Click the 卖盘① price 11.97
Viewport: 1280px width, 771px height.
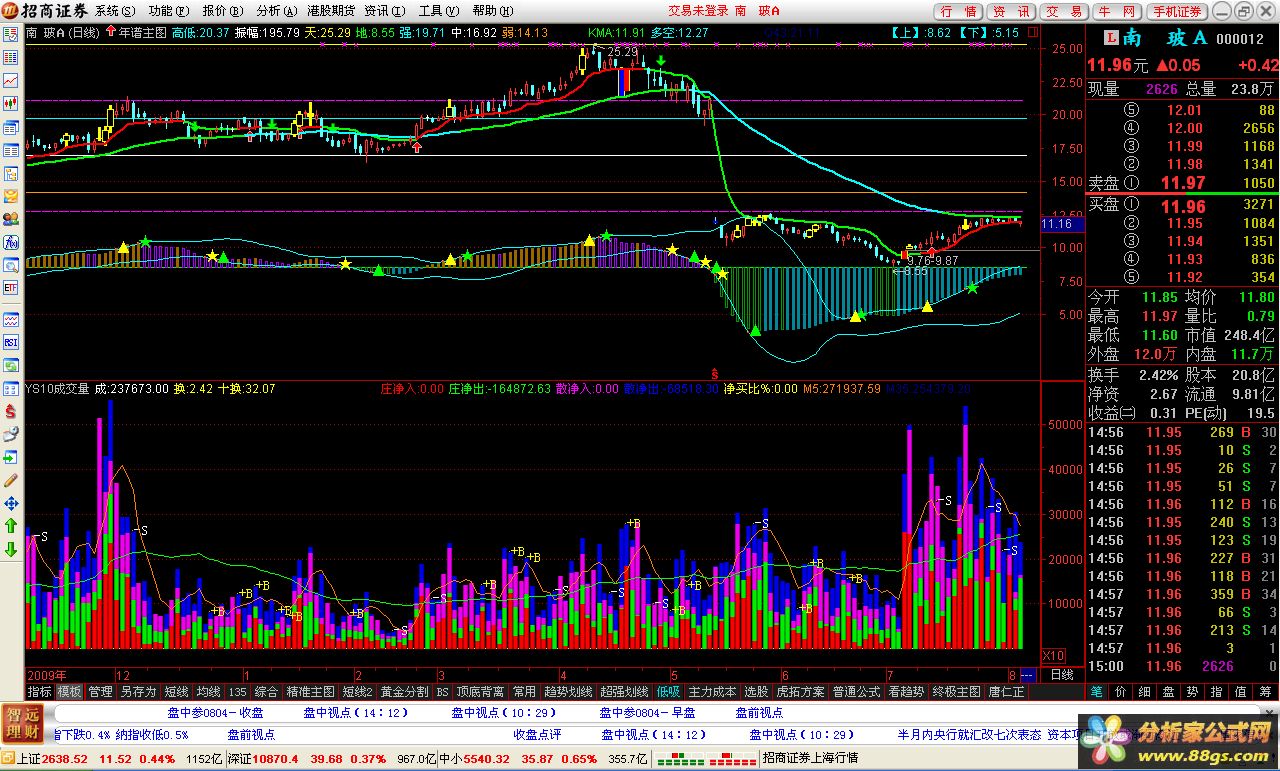1183,183
